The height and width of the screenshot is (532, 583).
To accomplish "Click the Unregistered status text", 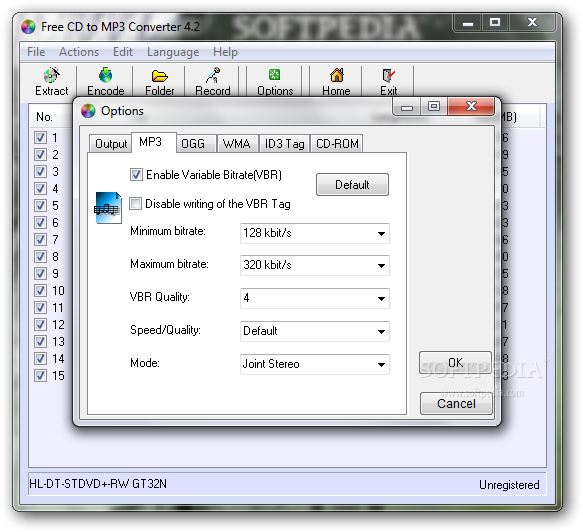I will 509,485.
